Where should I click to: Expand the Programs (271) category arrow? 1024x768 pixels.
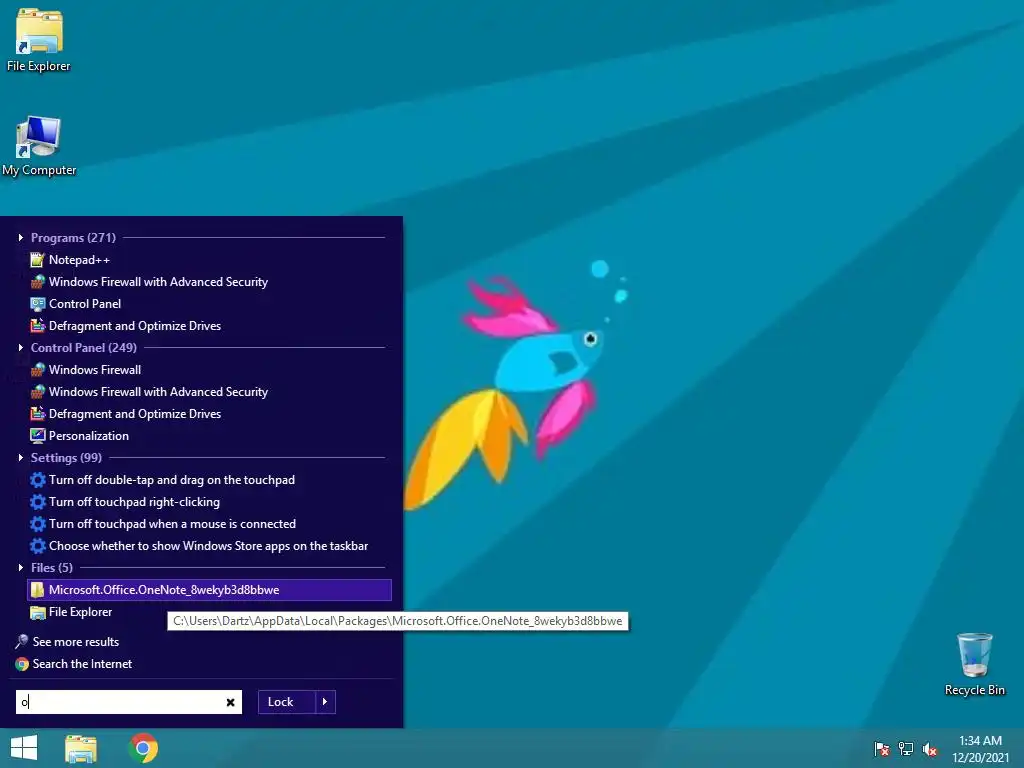click(x=21, y=238)
